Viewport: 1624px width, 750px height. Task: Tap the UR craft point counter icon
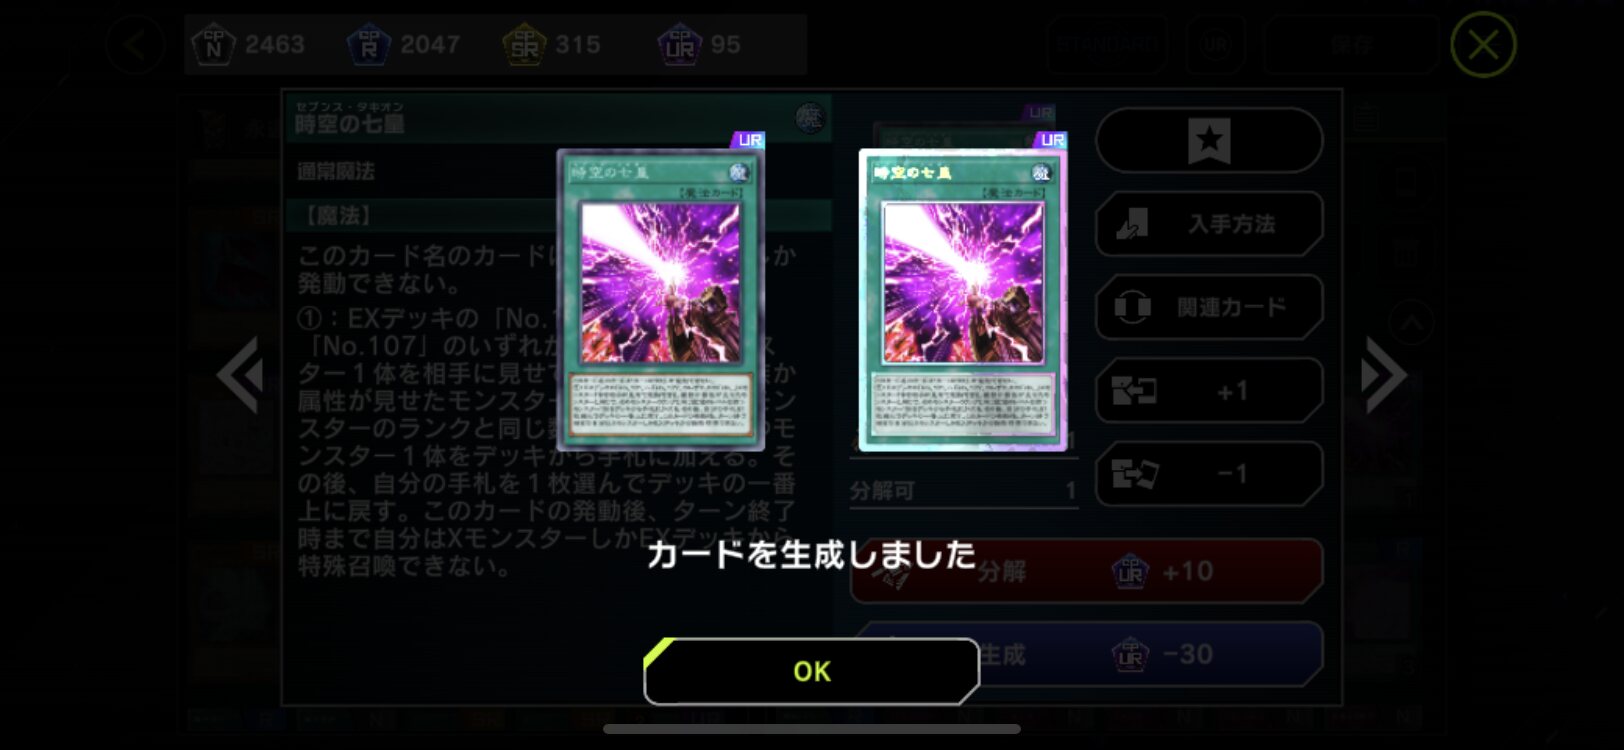pyautogui.click(x=679, y=44)
